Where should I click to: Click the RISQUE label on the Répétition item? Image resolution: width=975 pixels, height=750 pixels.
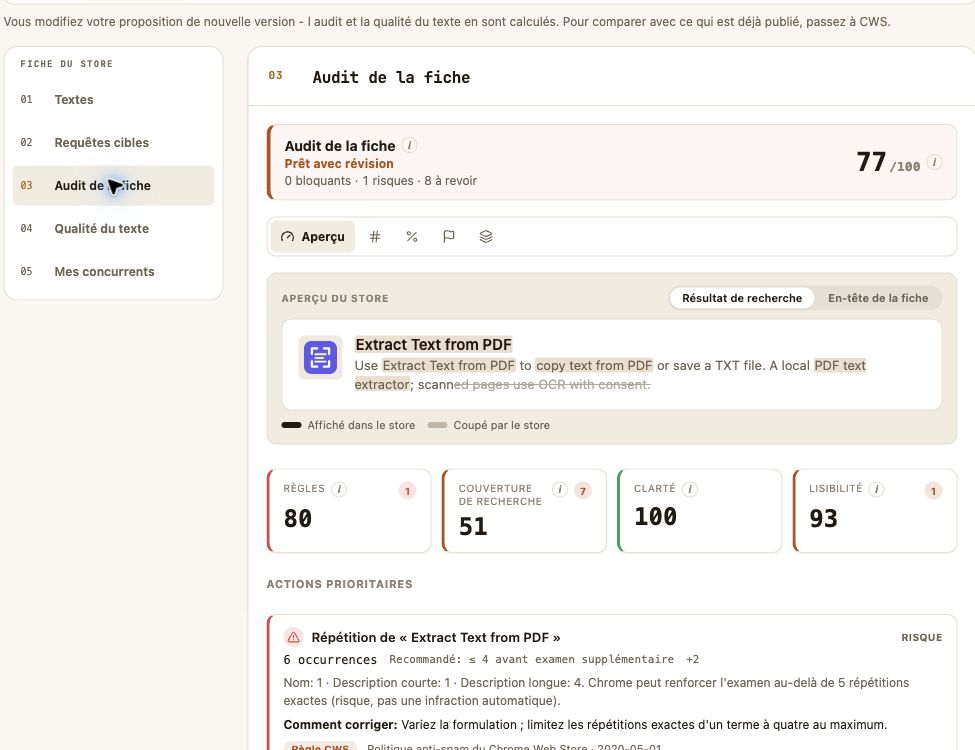click(922, 637)
